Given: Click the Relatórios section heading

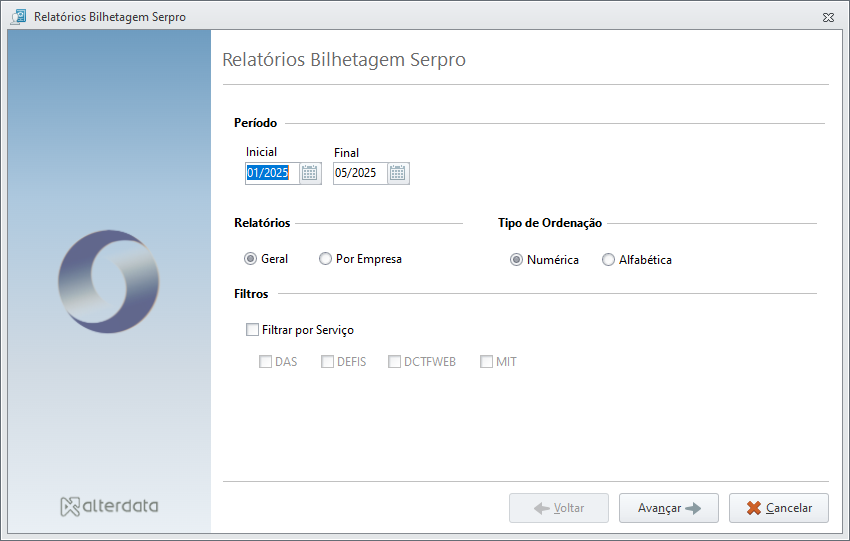Looking at the screenshot, I should (x=262, y=223).
